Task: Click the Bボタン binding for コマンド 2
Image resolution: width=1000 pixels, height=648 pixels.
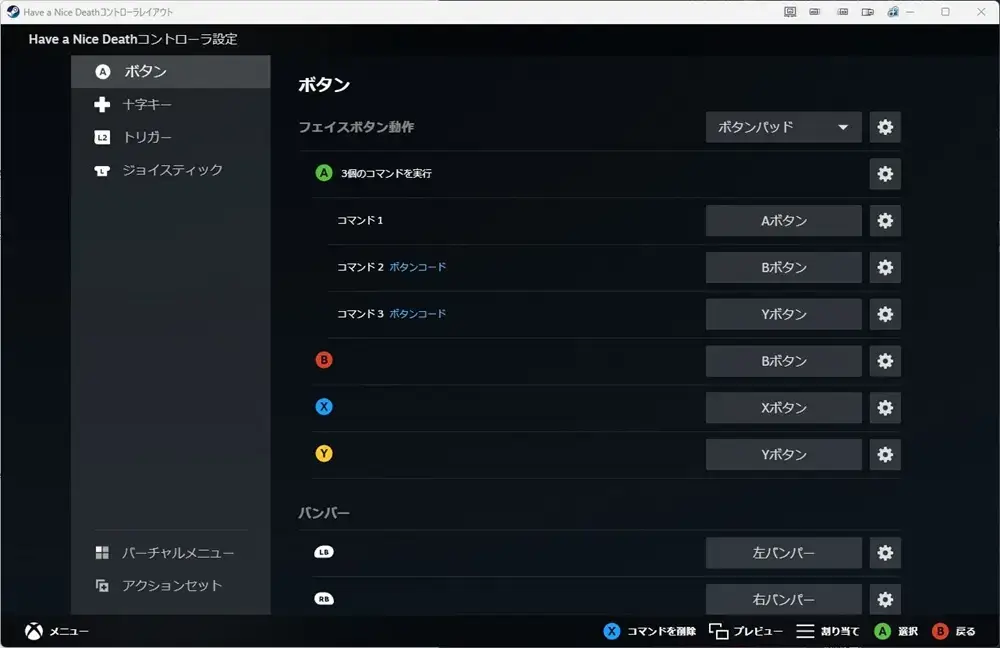Action: click(783, 267)
